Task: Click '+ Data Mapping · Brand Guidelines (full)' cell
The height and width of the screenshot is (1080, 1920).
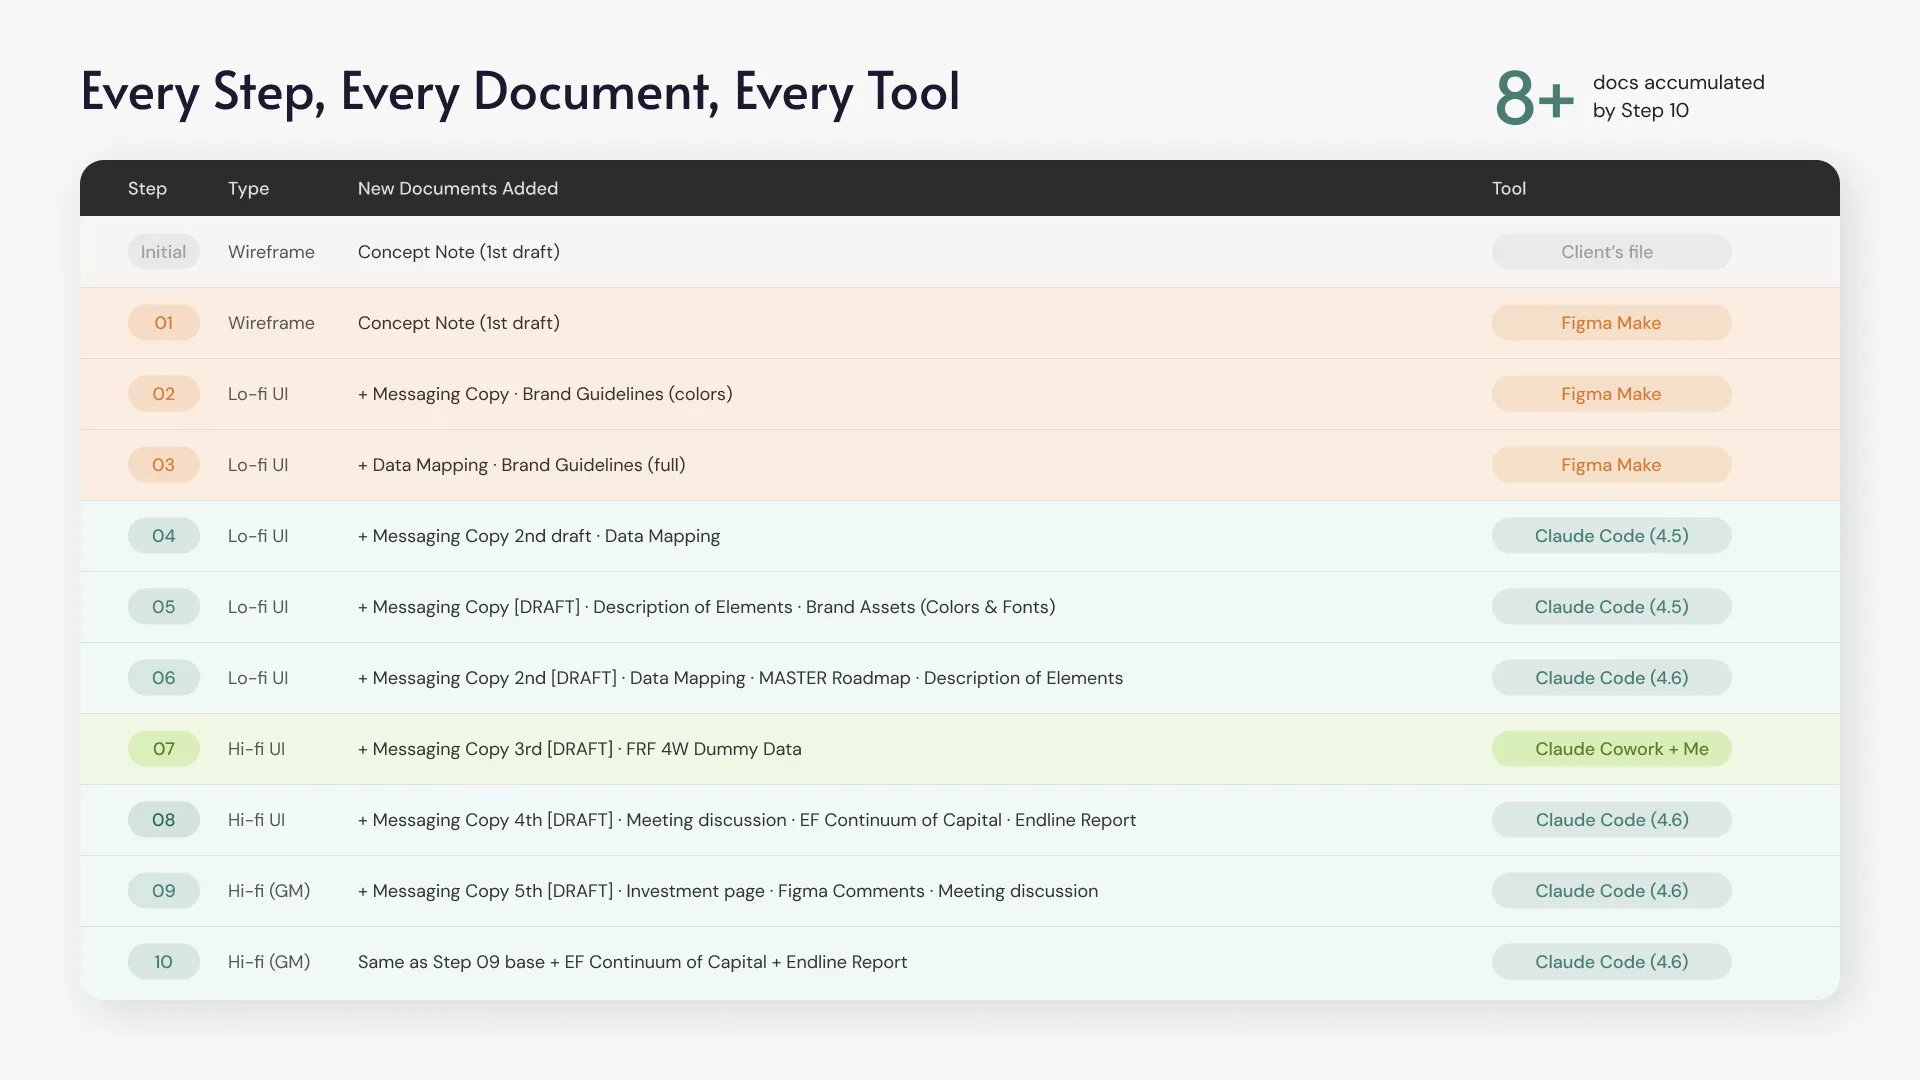Action: point(522,465)
